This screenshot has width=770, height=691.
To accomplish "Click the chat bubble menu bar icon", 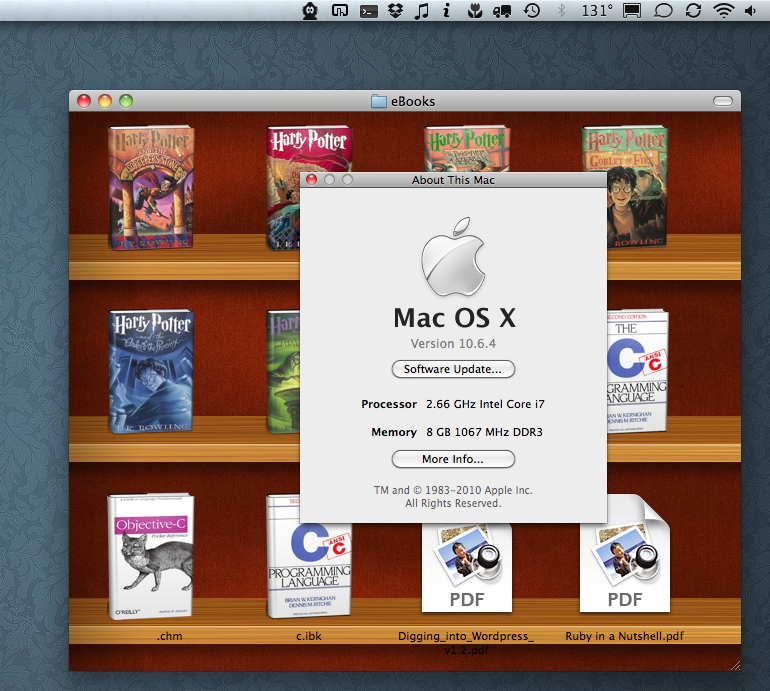I will pos(663,11).
